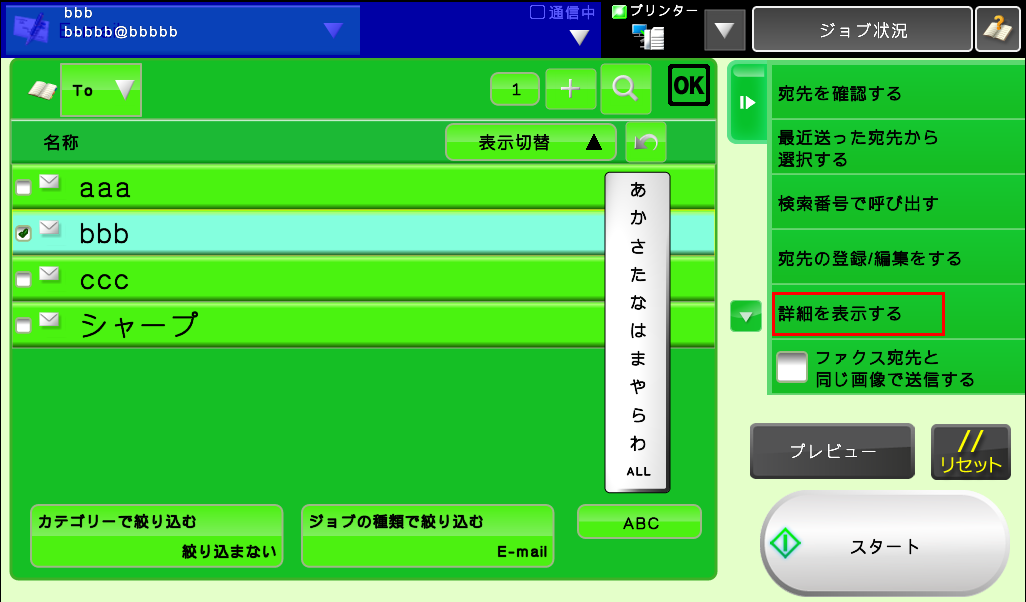Open the help book icon at top right

[x=997, y=30]
